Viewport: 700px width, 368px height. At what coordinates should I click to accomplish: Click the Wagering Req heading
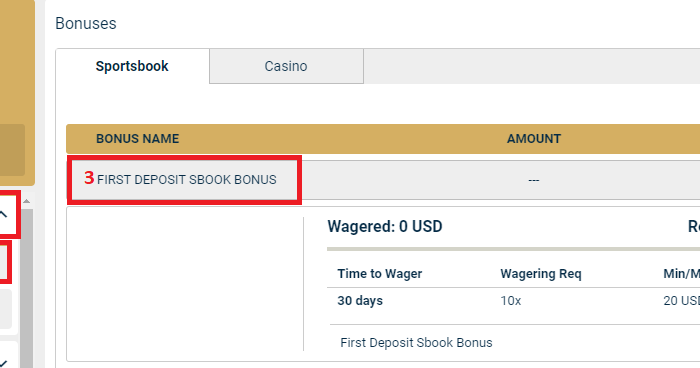[541, 273]
